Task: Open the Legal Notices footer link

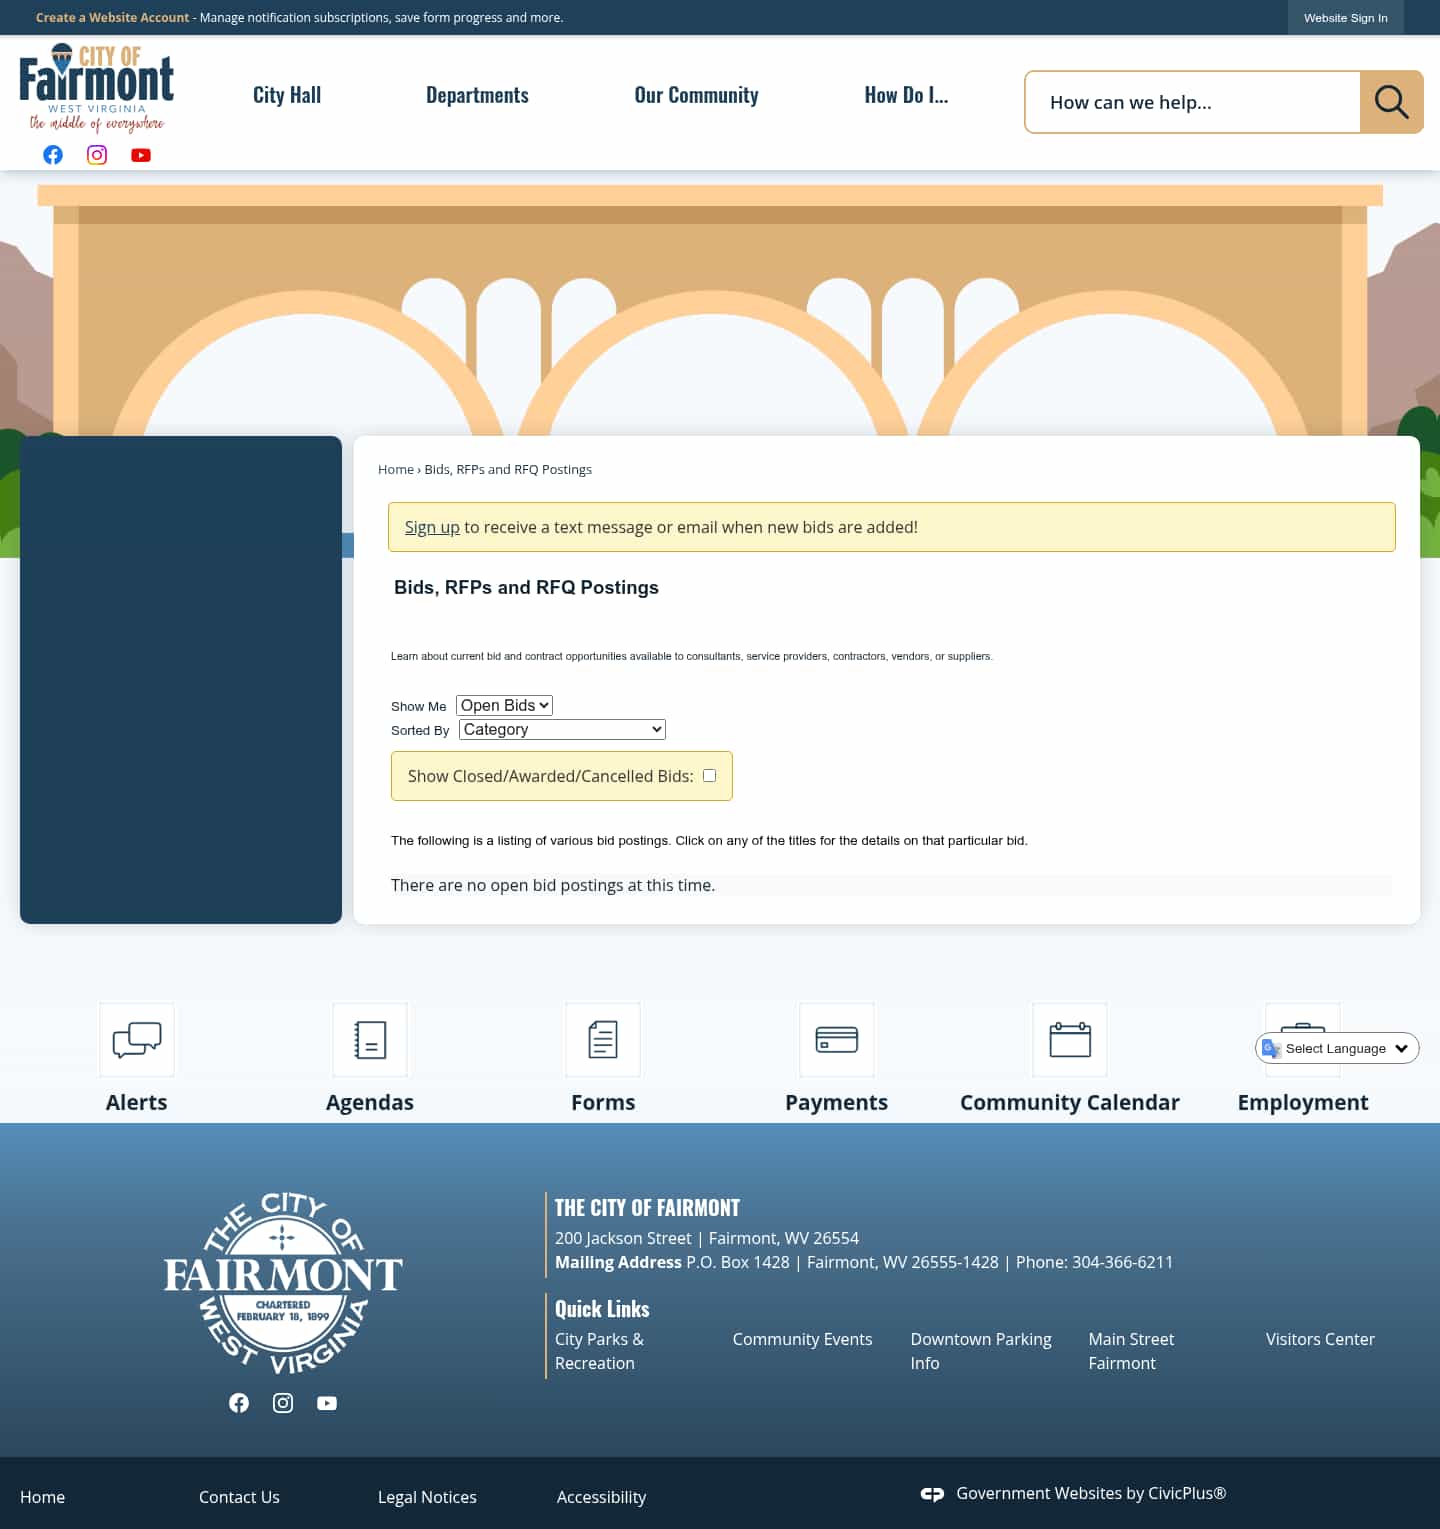Action: (427, 1497)
